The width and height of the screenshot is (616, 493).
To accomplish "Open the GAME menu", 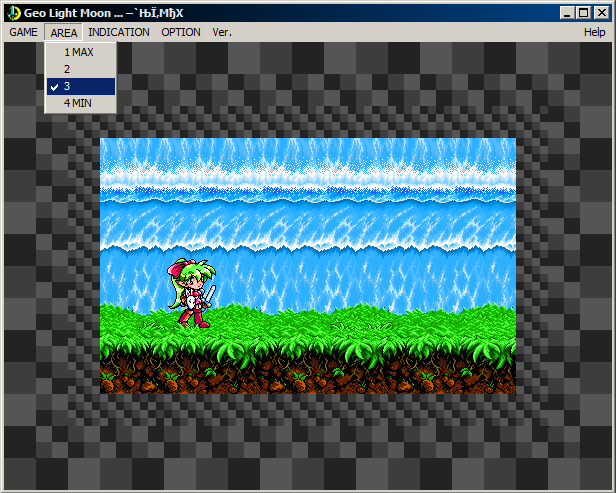I will coord(24,32).
